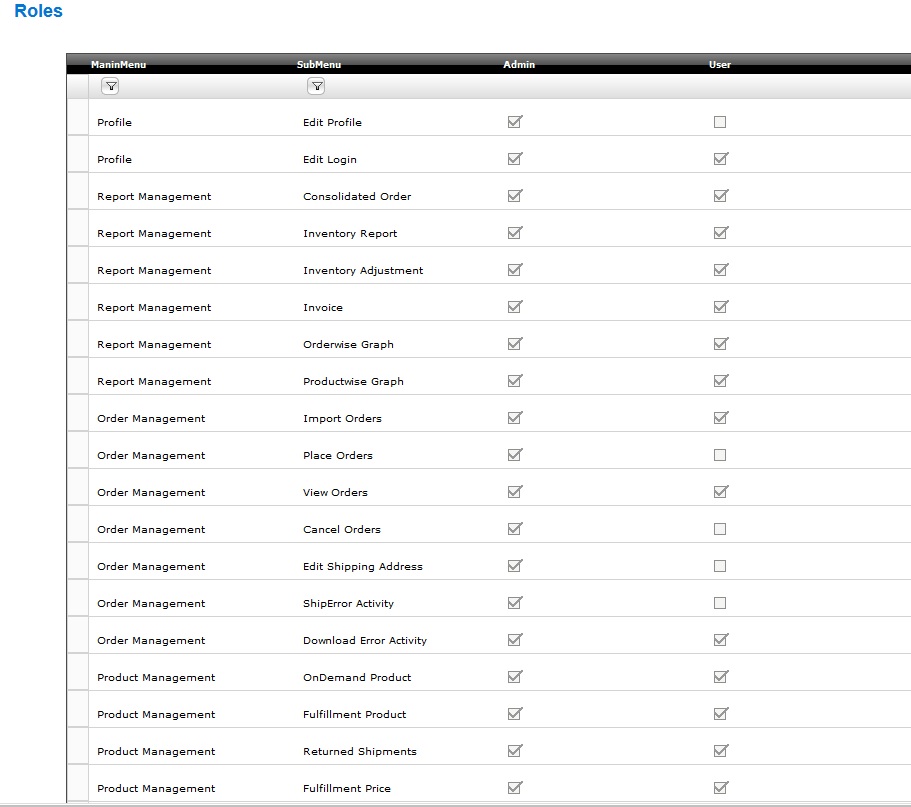Toggle Admin checkbox for Inventory Adjustment
Viewport: 911px width, 807px height.
pyautogui.click(x=515, y=270)
